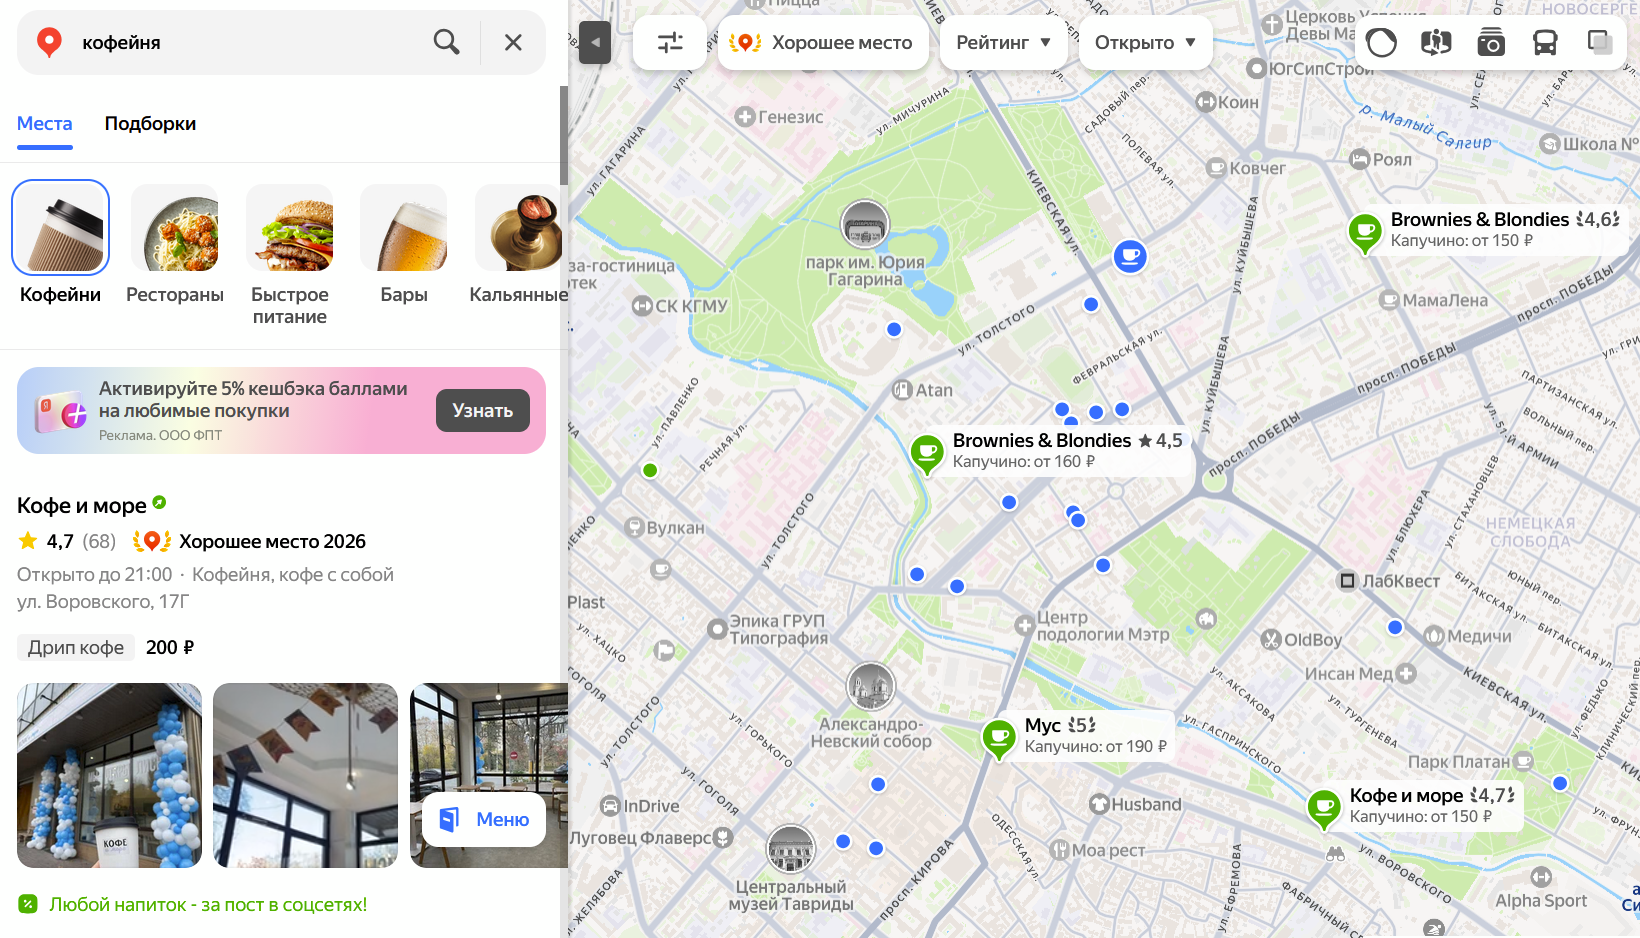Click the Капучино: от 190 ₽ map label

(1096, 747)
